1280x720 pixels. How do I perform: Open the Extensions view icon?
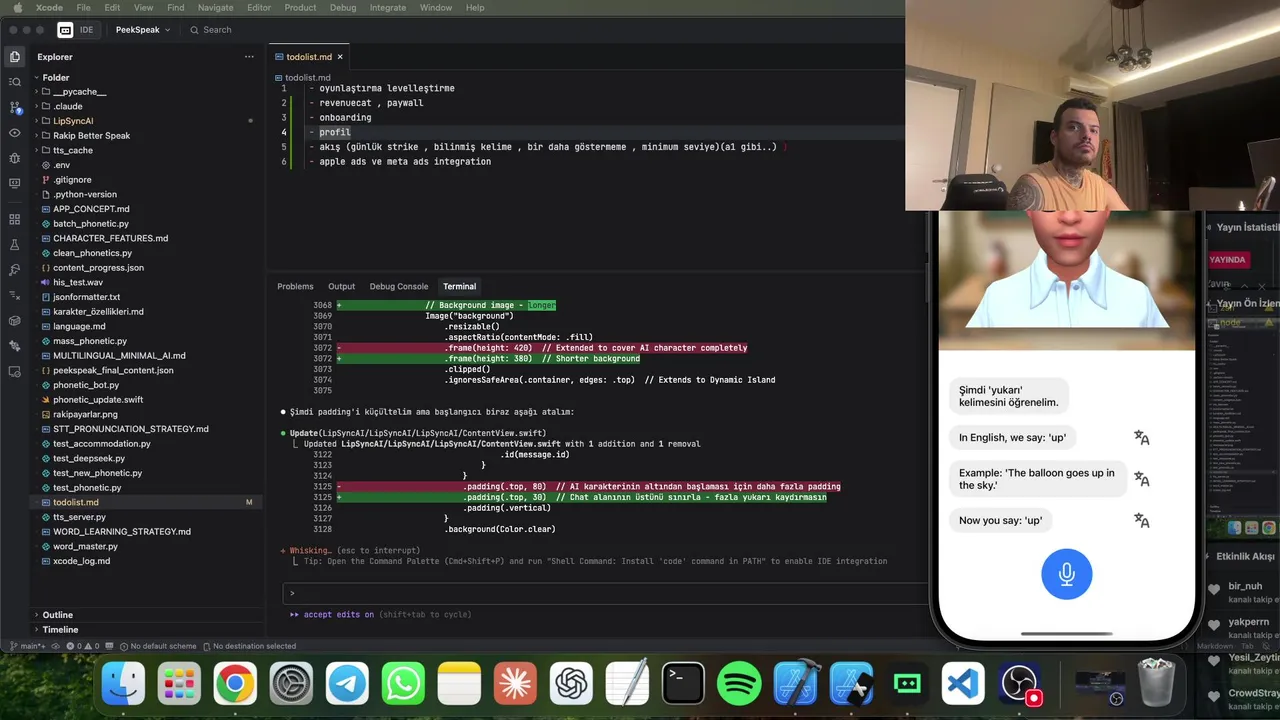(x=14, y=219)
